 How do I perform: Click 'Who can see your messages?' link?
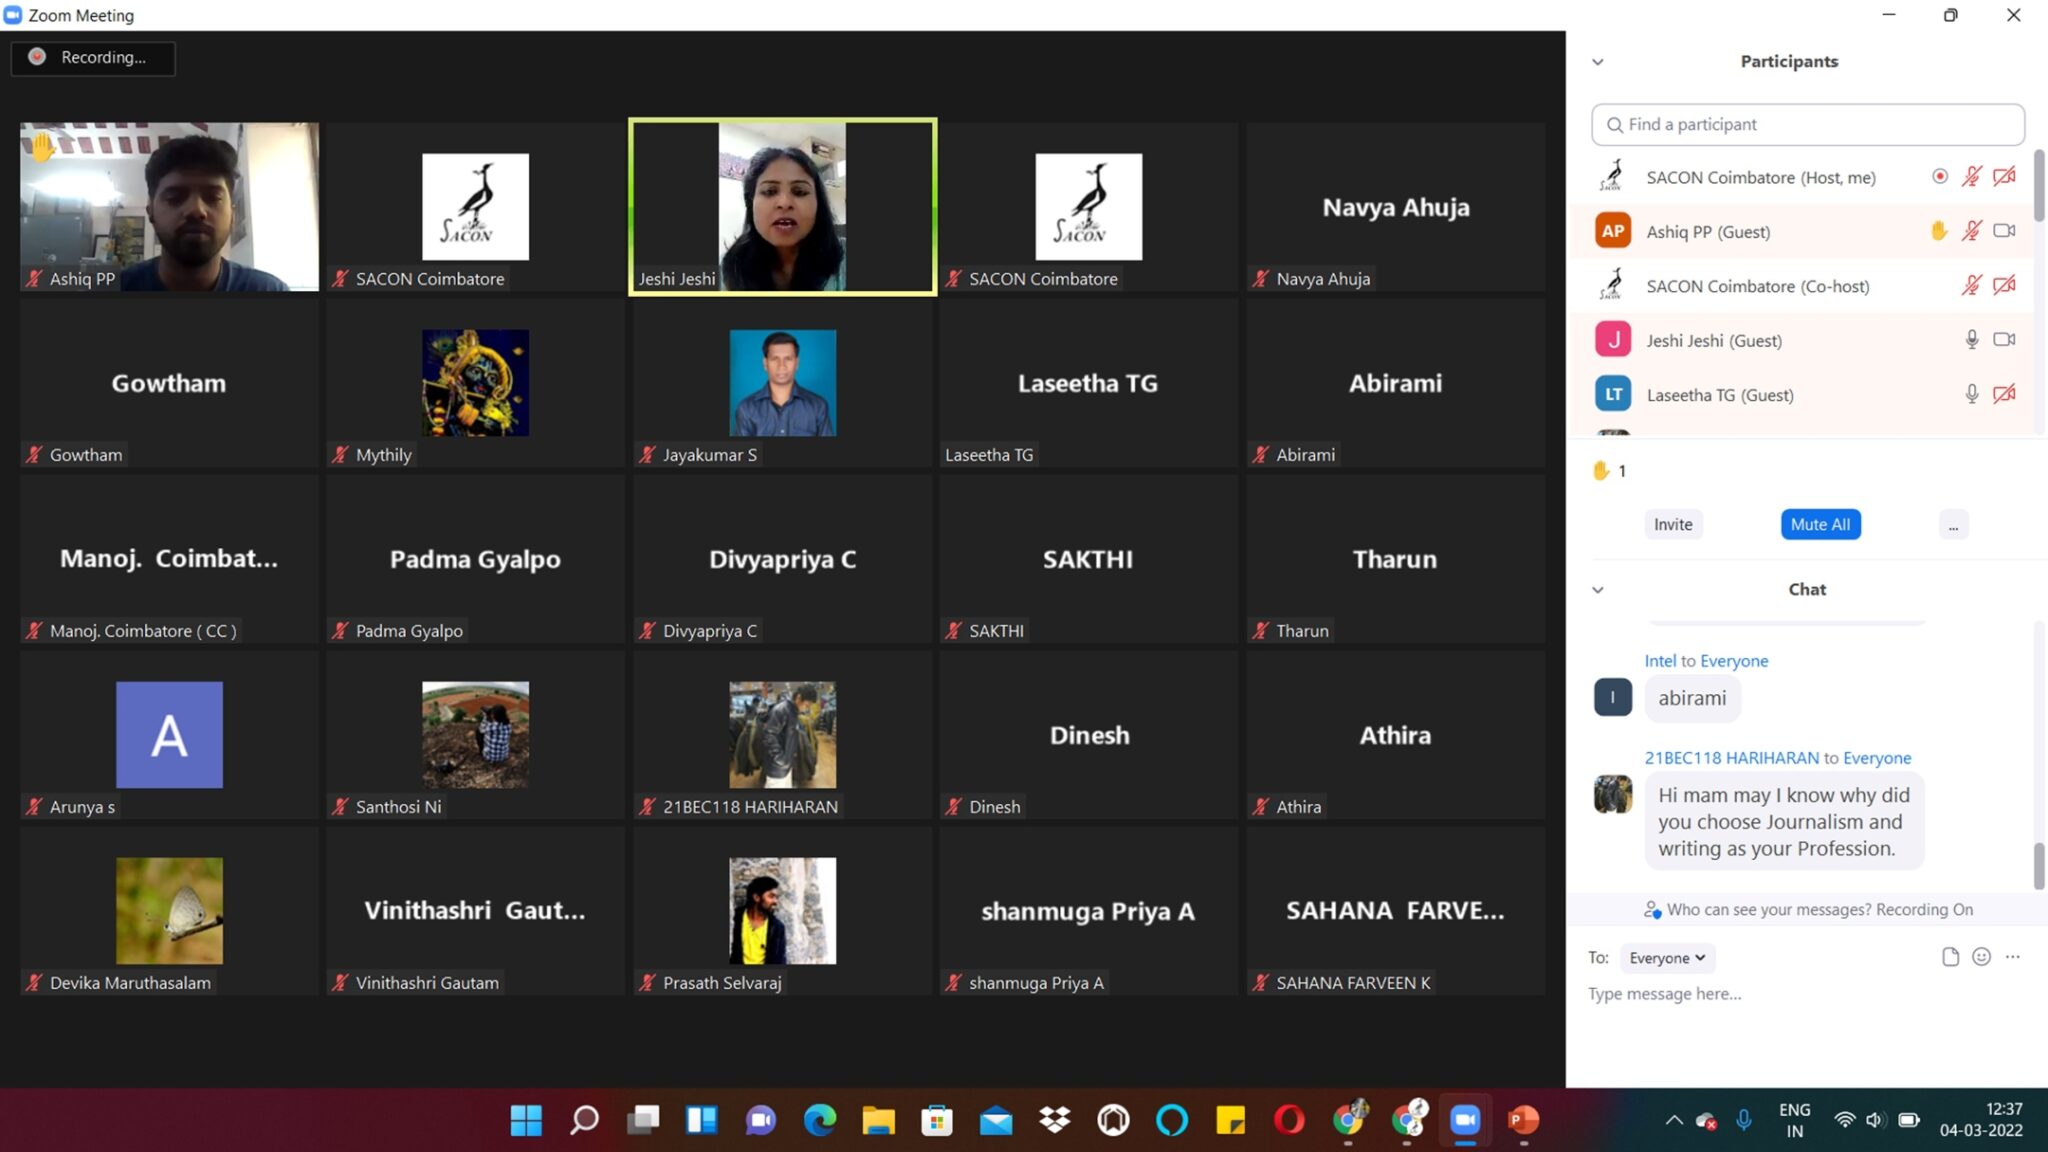(1768, 910)
